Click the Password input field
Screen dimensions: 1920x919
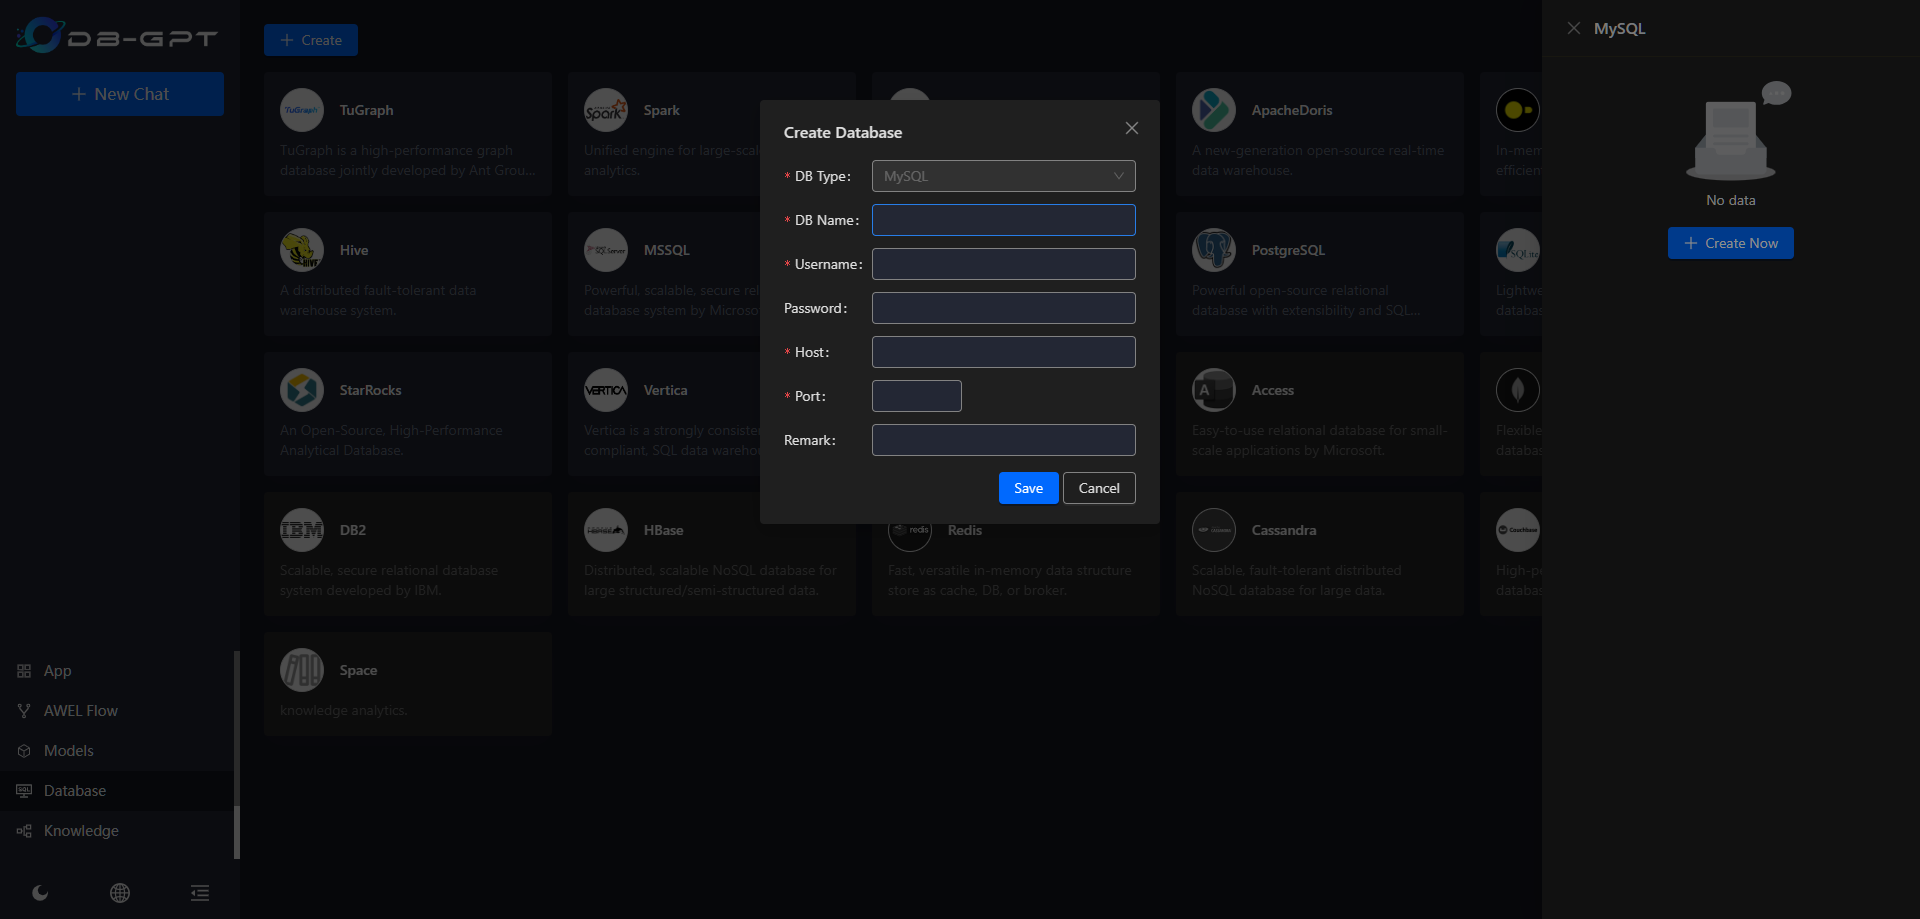[x=1003, y=308]
